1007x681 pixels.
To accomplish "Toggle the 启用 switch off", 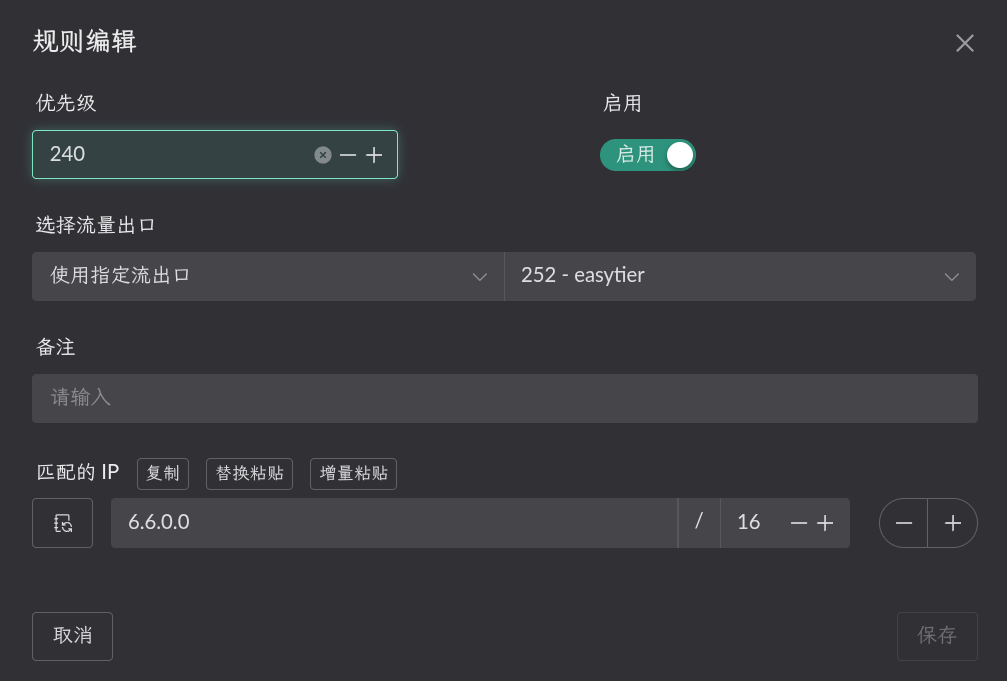I will point(647,155).
